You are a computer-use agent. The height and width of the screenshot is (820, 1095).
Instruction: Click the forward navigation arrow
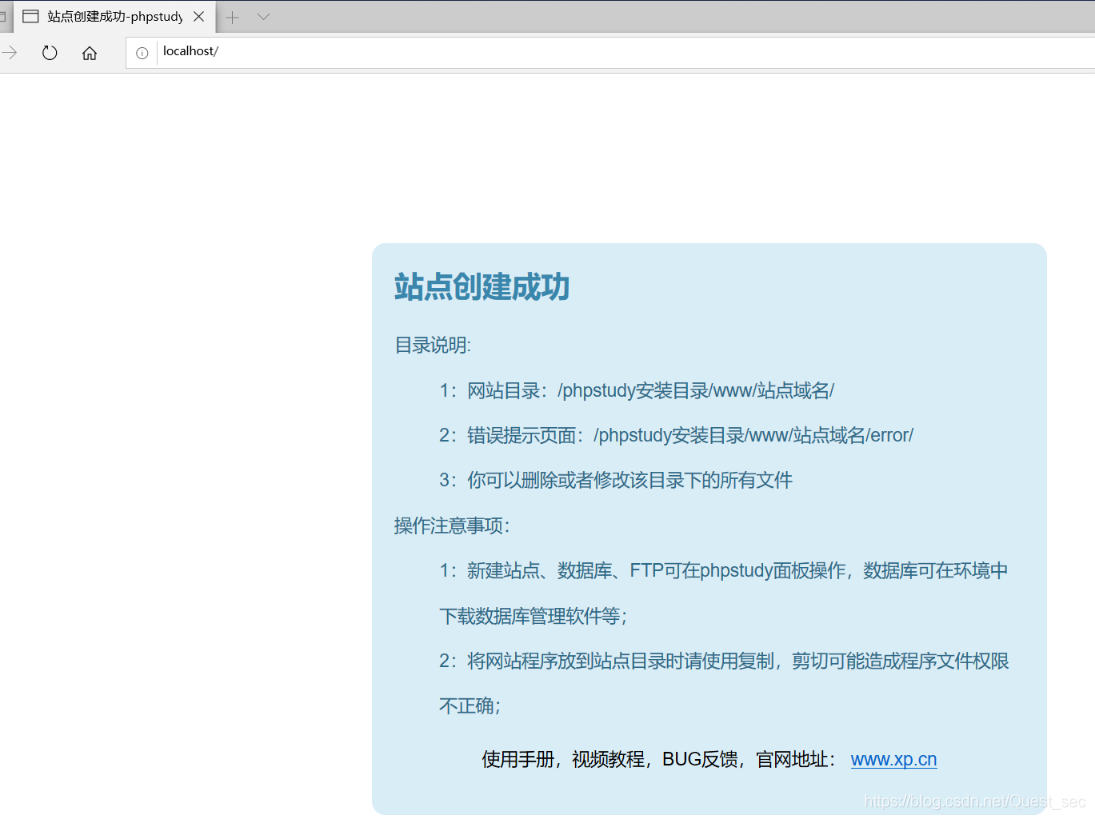click(10, 52)
